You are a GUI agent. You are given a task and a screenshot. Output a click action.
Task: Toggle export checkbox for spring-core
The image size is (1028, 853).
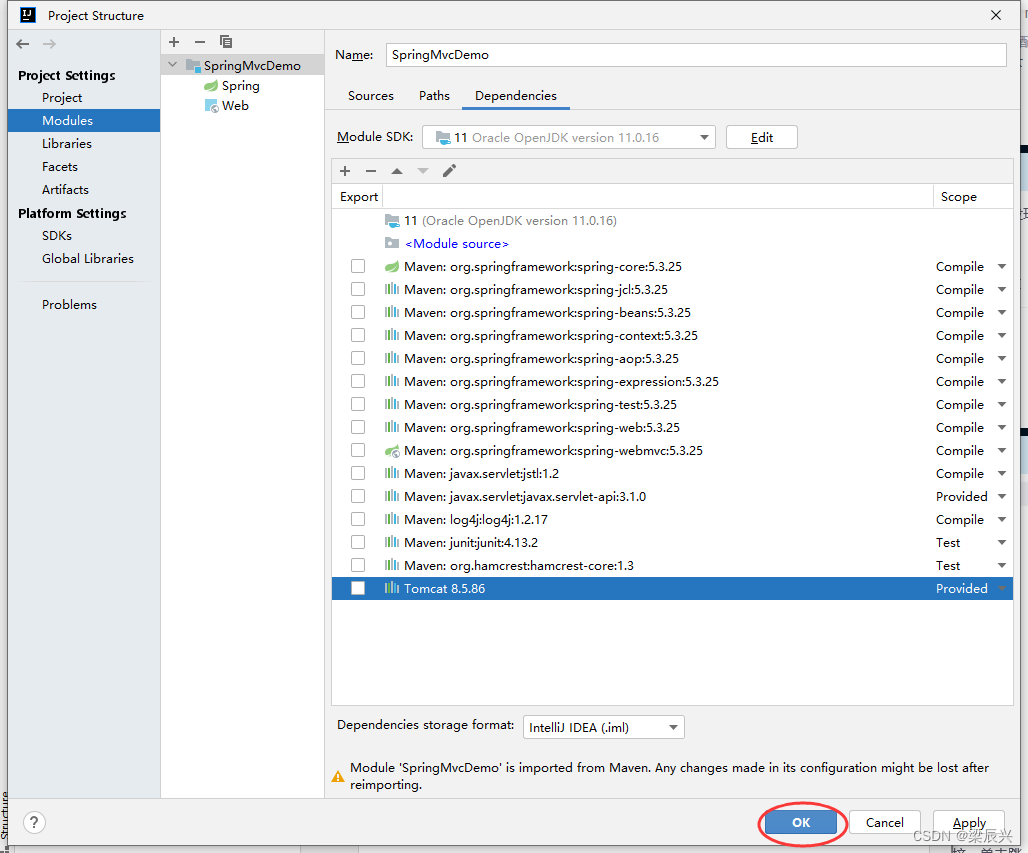[x=358, y=266]
